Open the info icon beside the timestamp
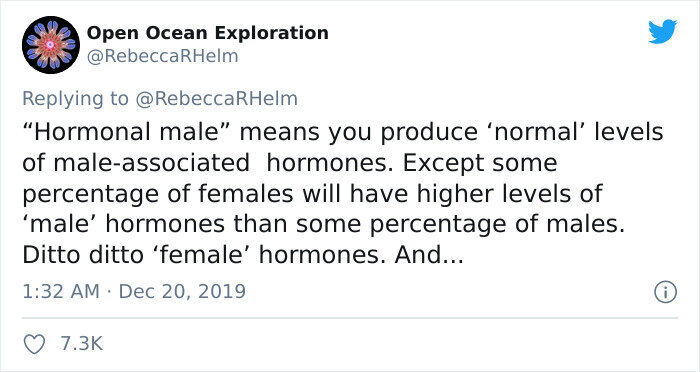 666,293
